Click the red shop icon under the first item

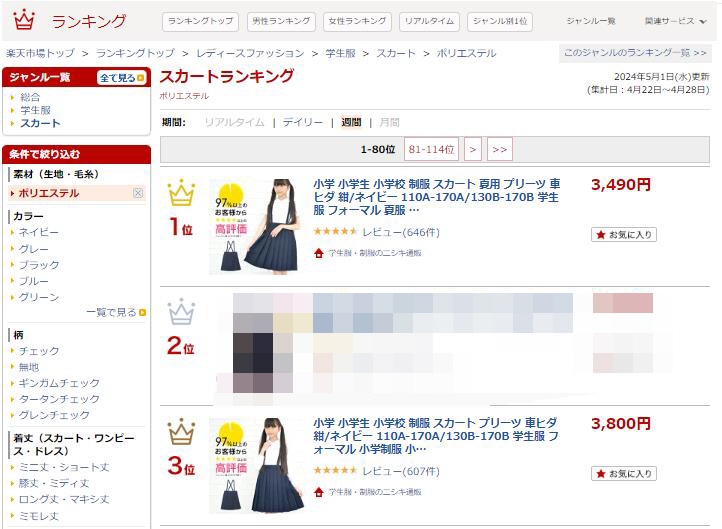[319, 253]
